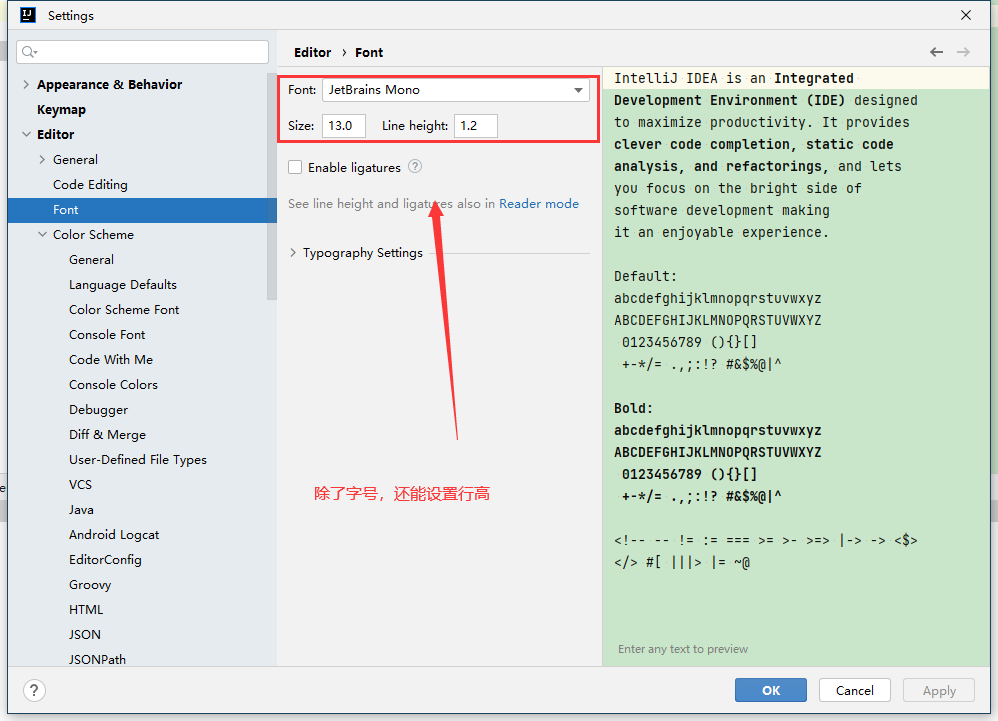
Task: Select Android Logcat color scheme
Action: (114, 535)
